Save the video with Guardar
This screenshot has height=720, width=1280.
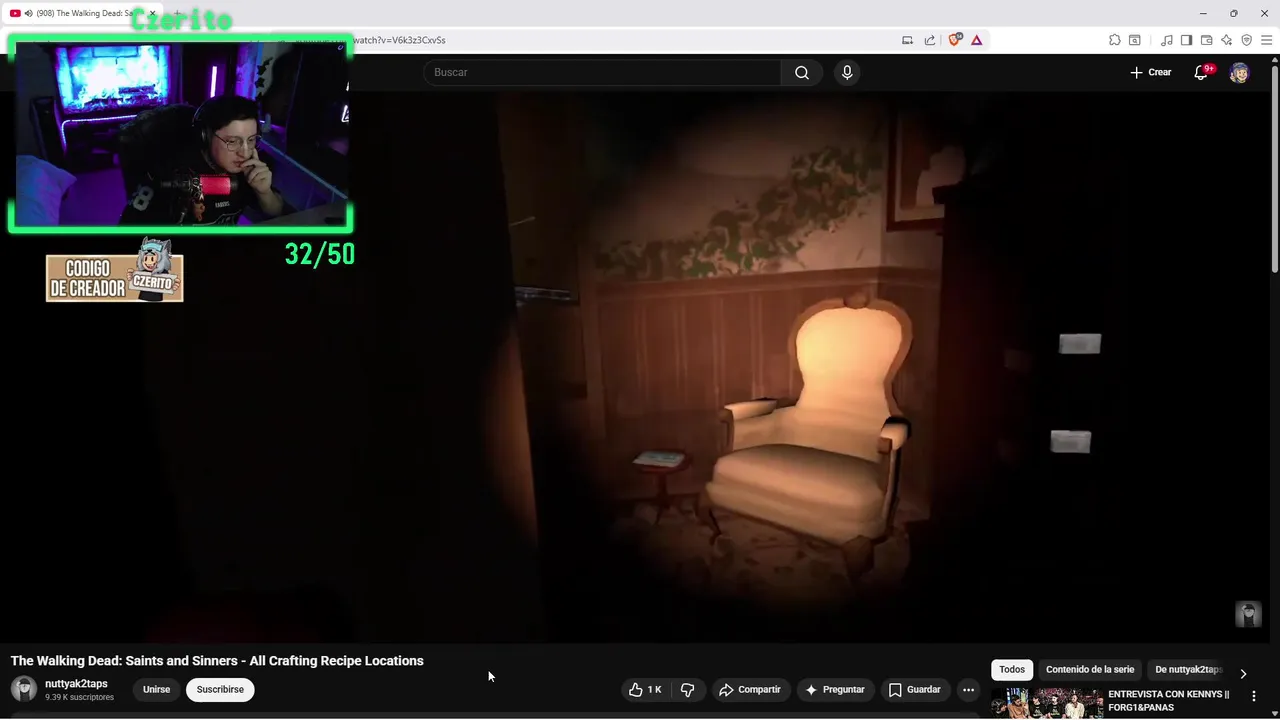(x=914, y=689)
